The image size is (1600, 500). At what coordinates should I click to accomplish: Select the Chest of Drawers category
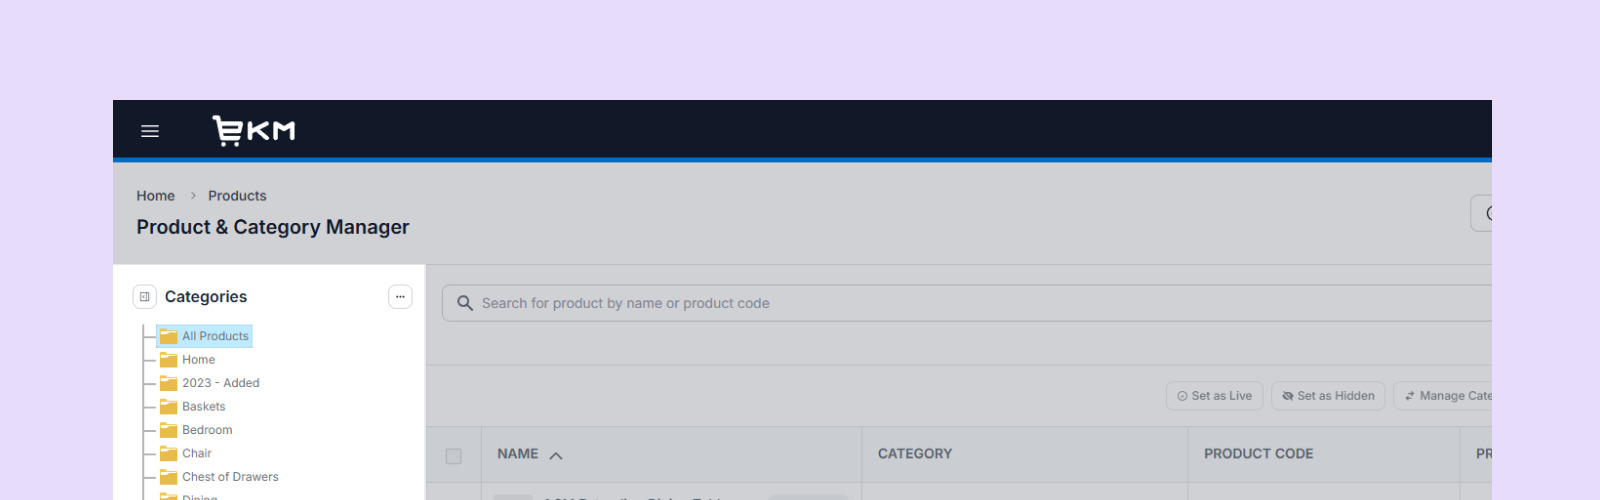(230, 477)
